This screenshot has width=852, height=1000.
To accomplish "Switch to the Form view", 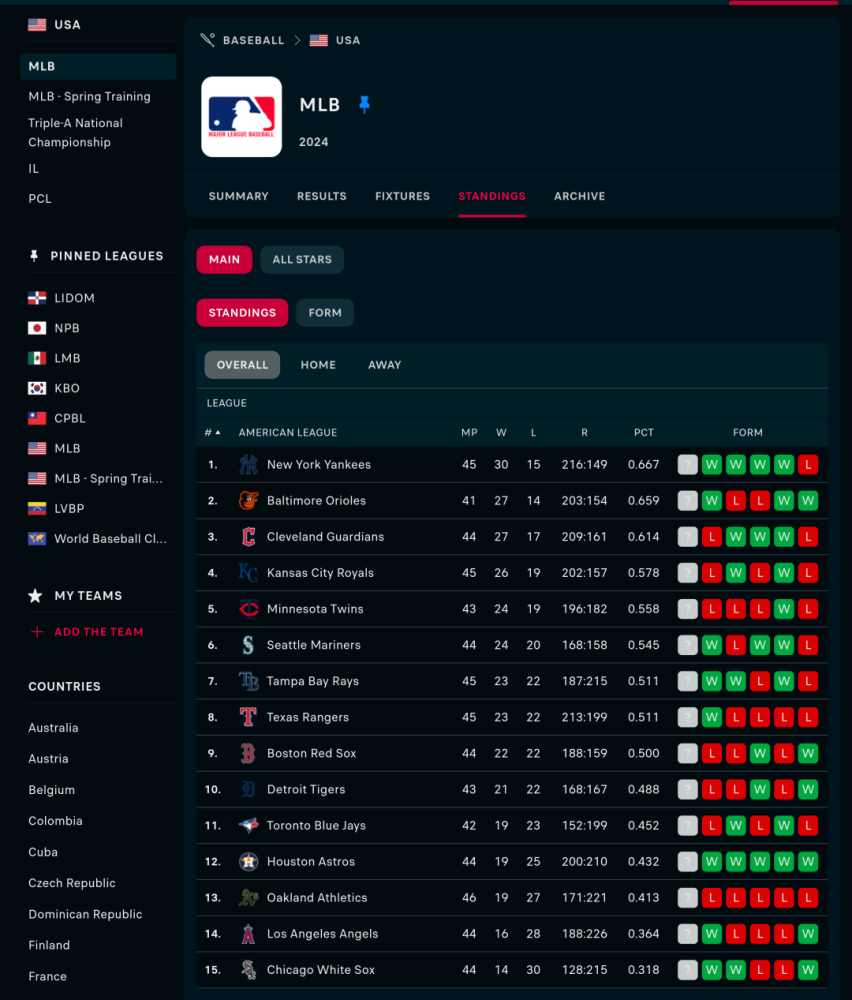I will [325, 312].
